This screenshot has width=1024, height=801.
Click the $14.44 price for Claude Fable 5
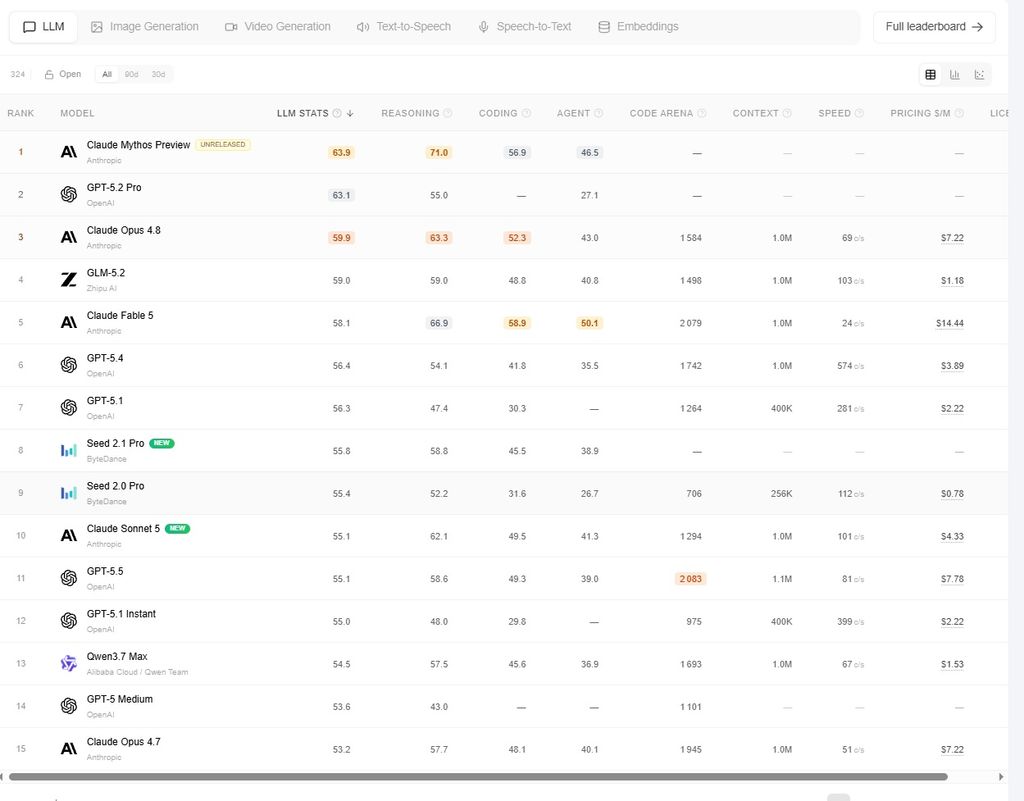click(x=950, y=323)
